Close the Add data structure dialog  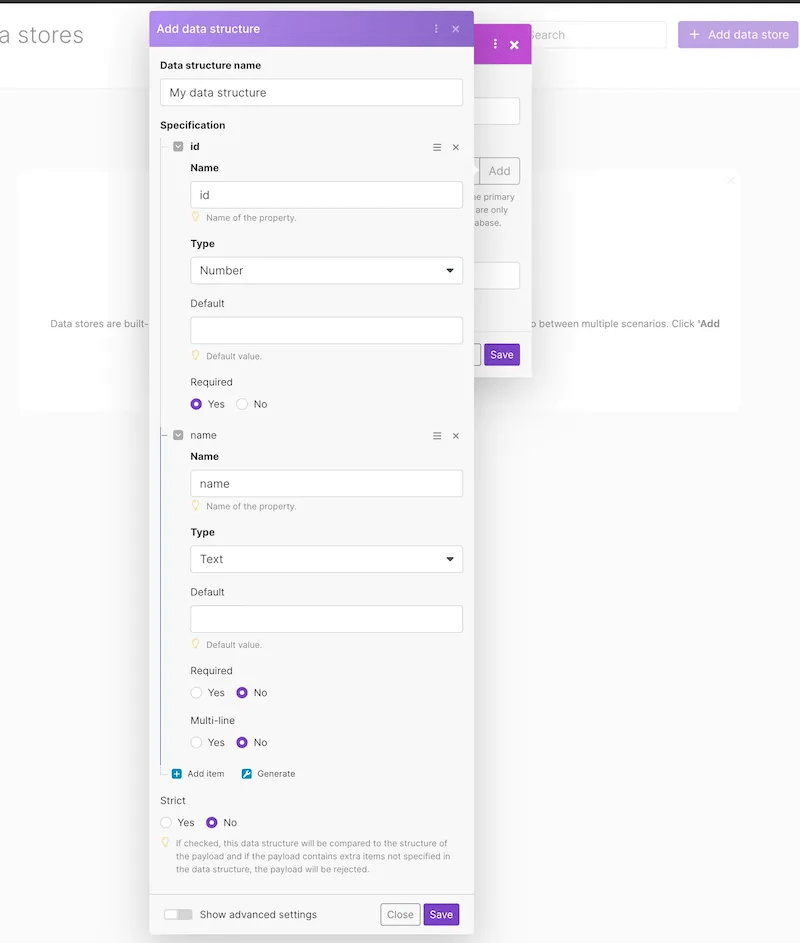click(456, 29)
